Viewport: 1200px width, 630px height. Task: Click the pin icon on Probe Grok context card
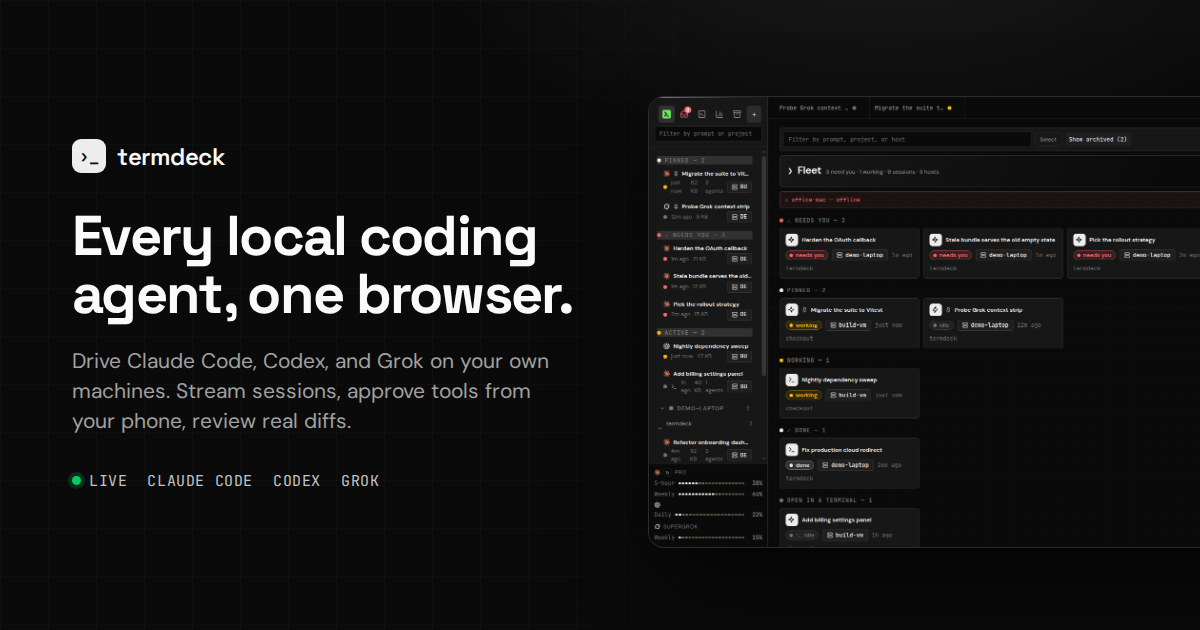tap(950, 310)
